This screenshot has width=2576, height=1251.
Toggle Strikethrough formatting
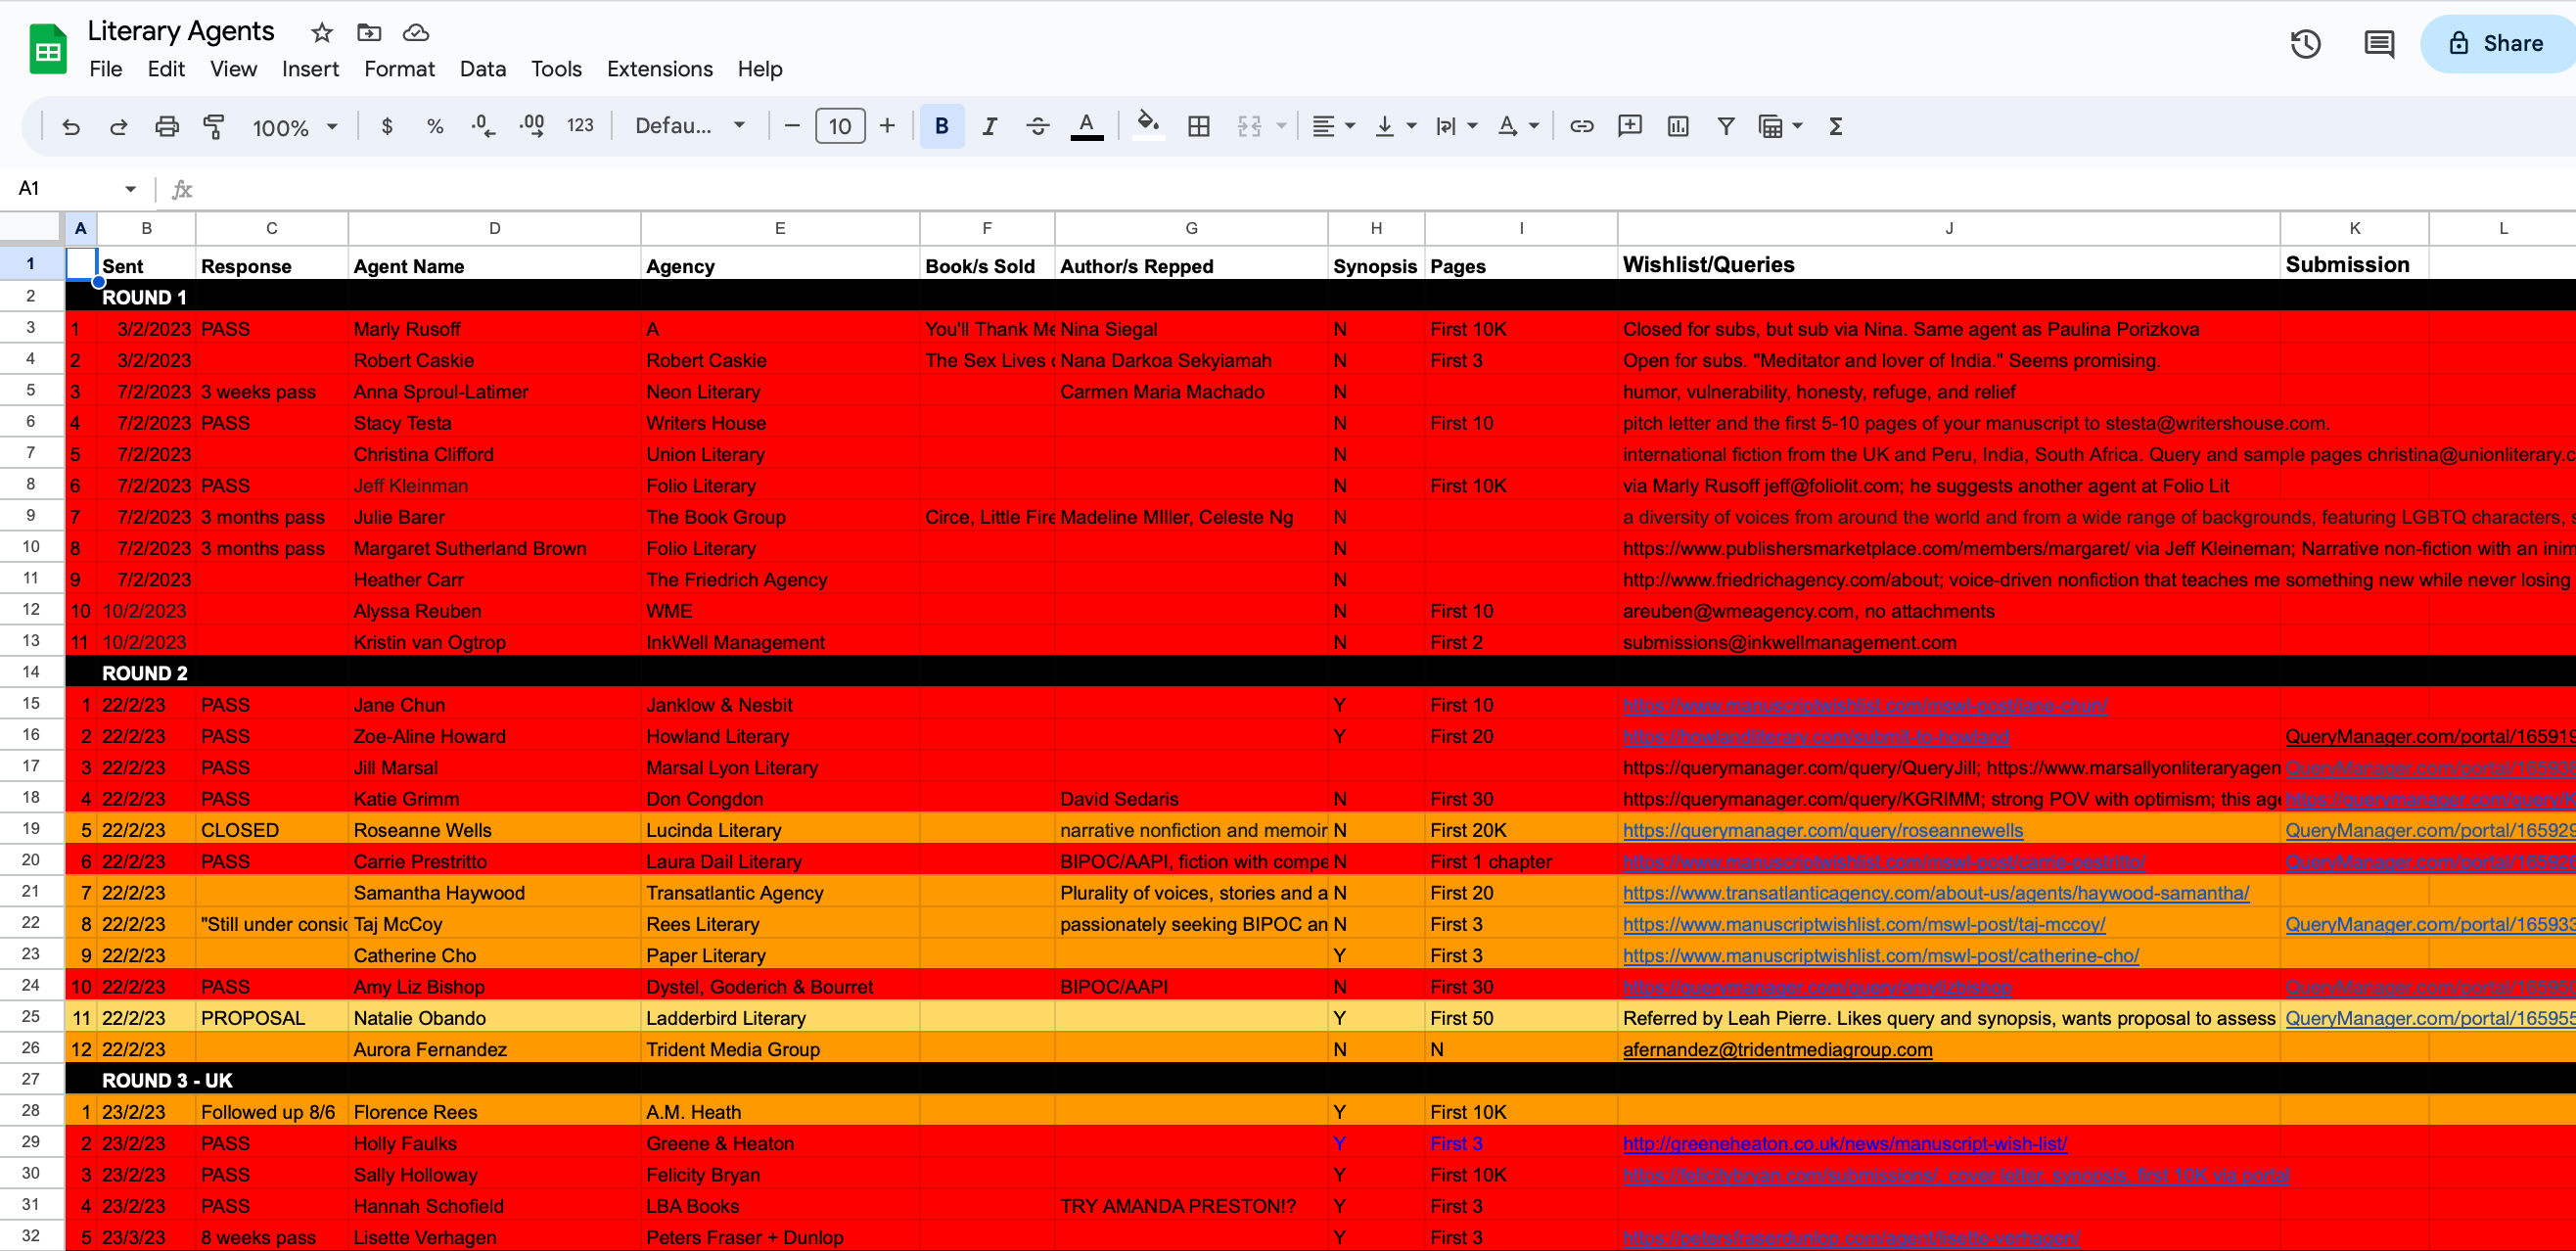[1037, 127]
